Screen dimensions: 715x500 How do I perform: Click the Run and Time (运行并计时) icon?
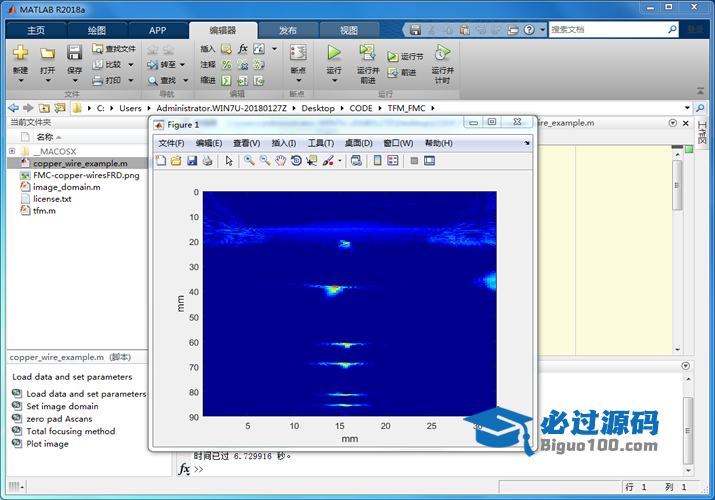click(442, 53)
